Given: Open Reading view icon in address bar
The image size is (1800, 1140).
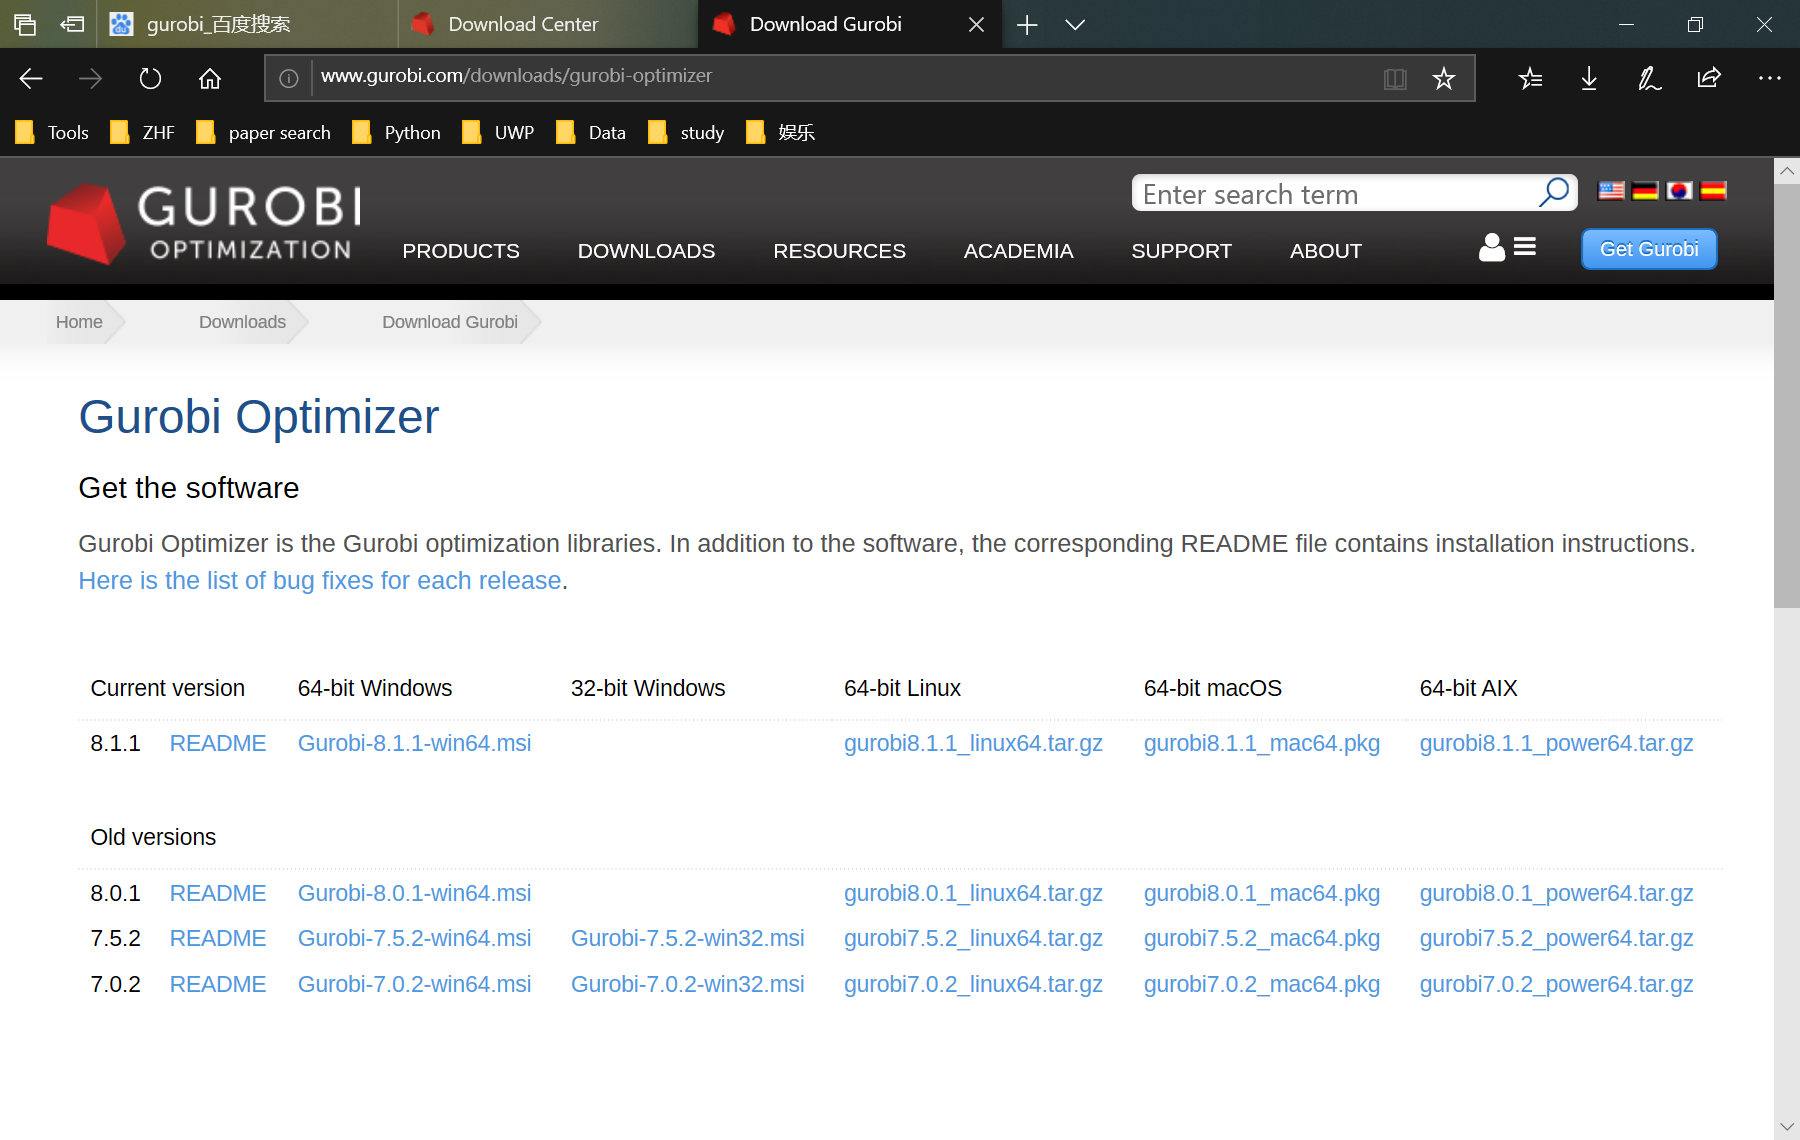Looking at the screenshot, I should (x=1395, y=78).
